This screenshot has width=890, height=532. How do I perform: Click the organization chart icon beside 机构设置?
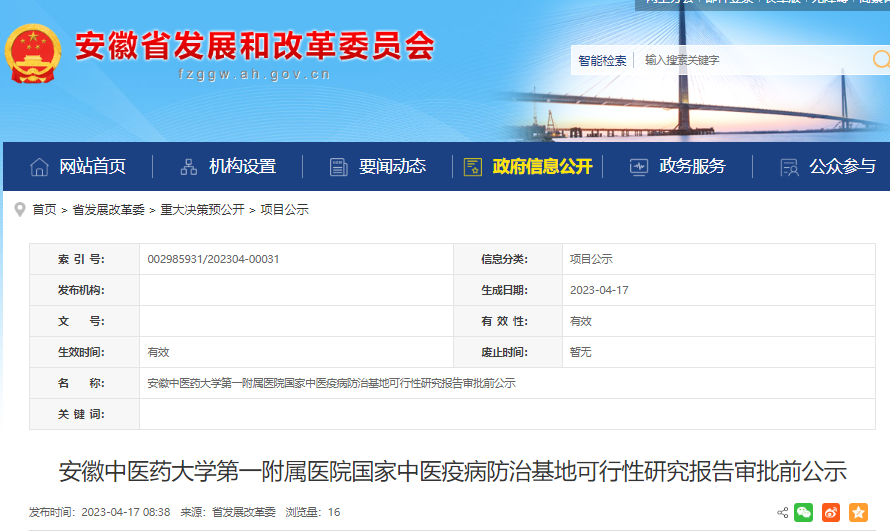[x=188, y=167]
